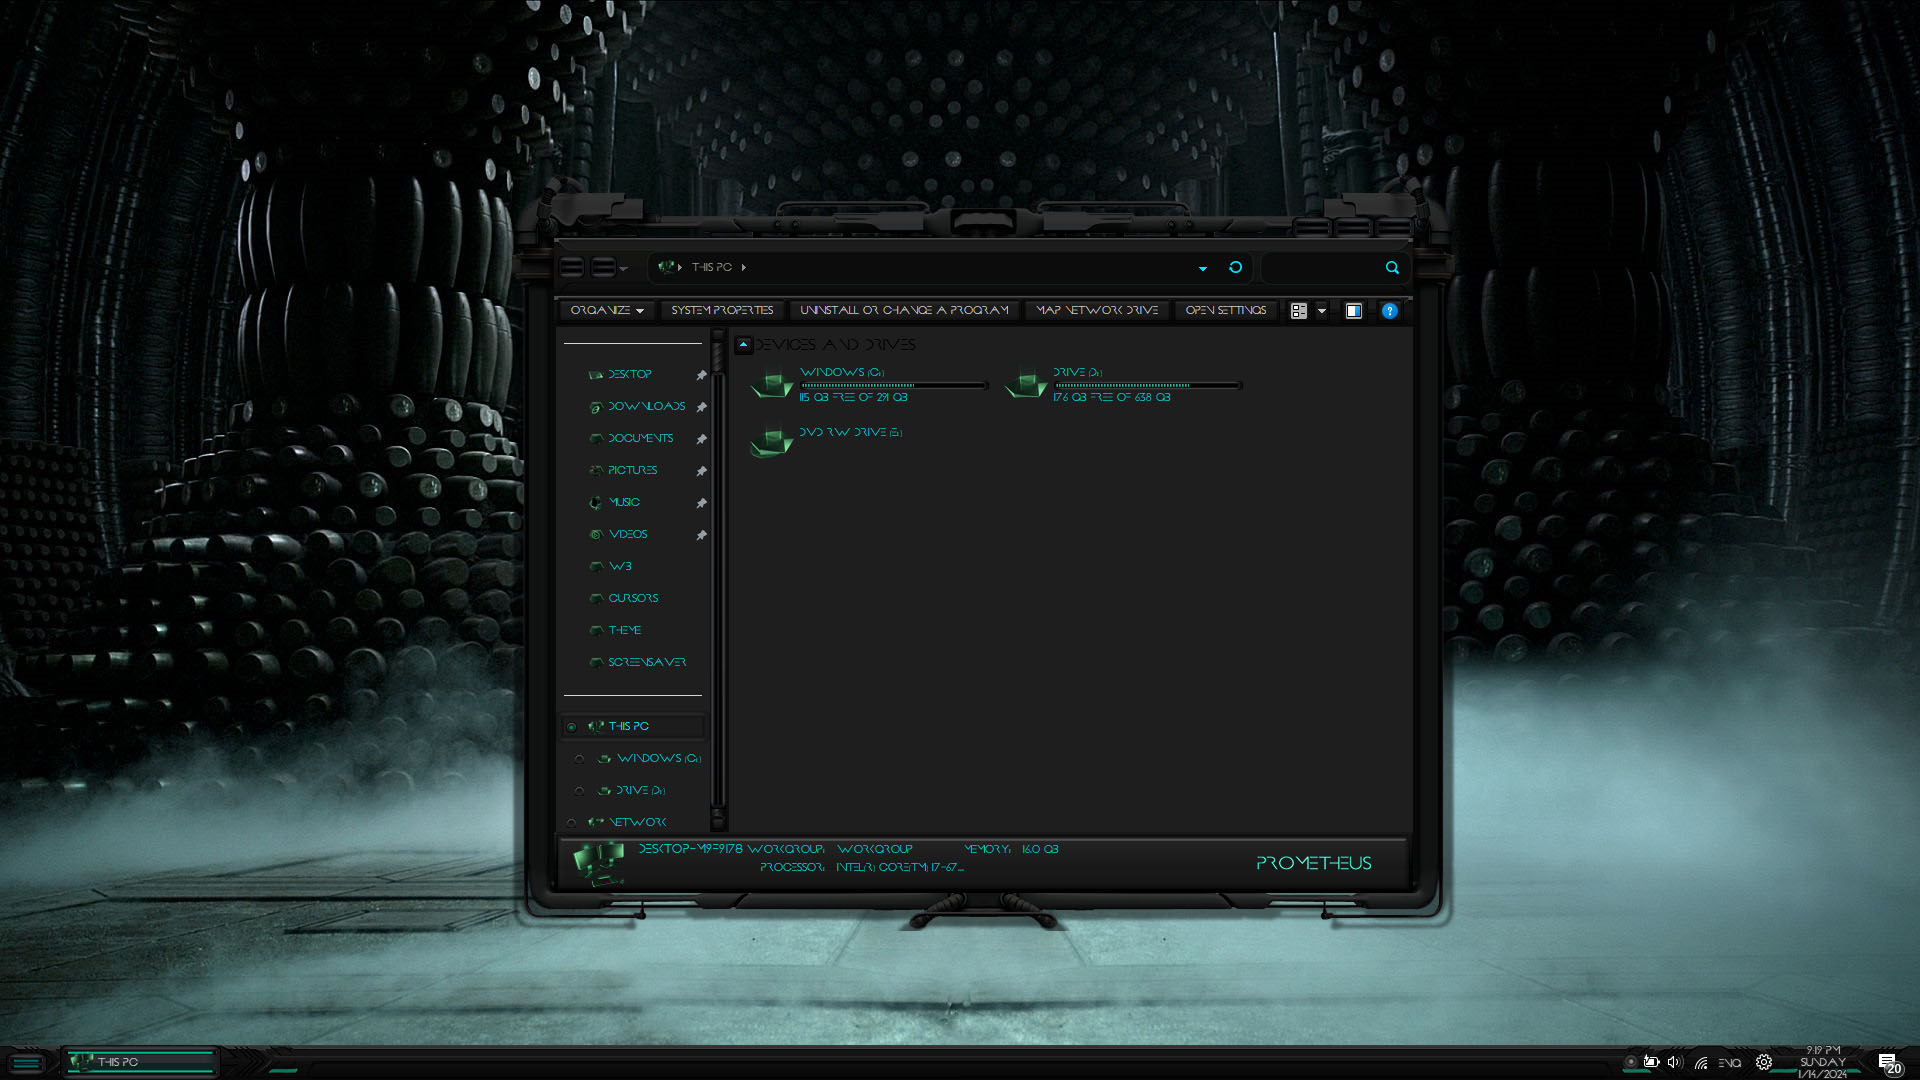The image size is (1920, 1080).
Task: Open the help question mark icon
Action: pos(1389,311)
